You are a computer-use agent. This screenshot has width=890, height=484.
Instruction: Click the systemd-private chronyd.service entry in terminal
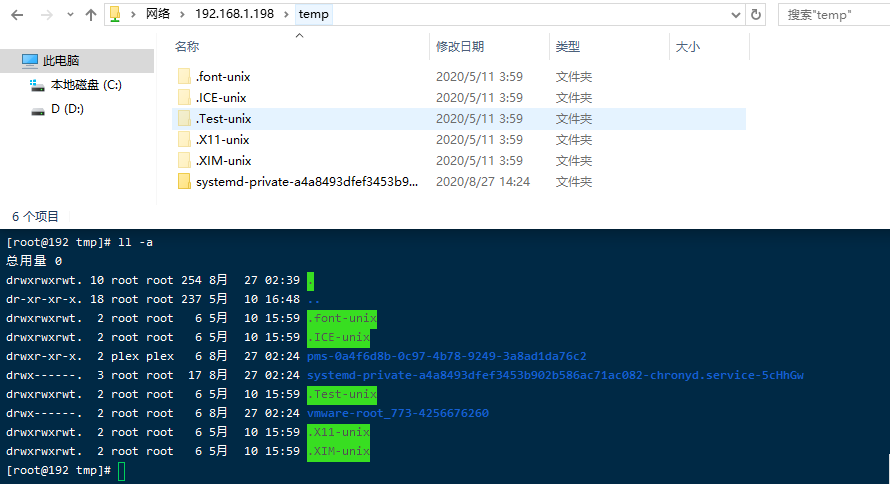(x=555, y=375)
